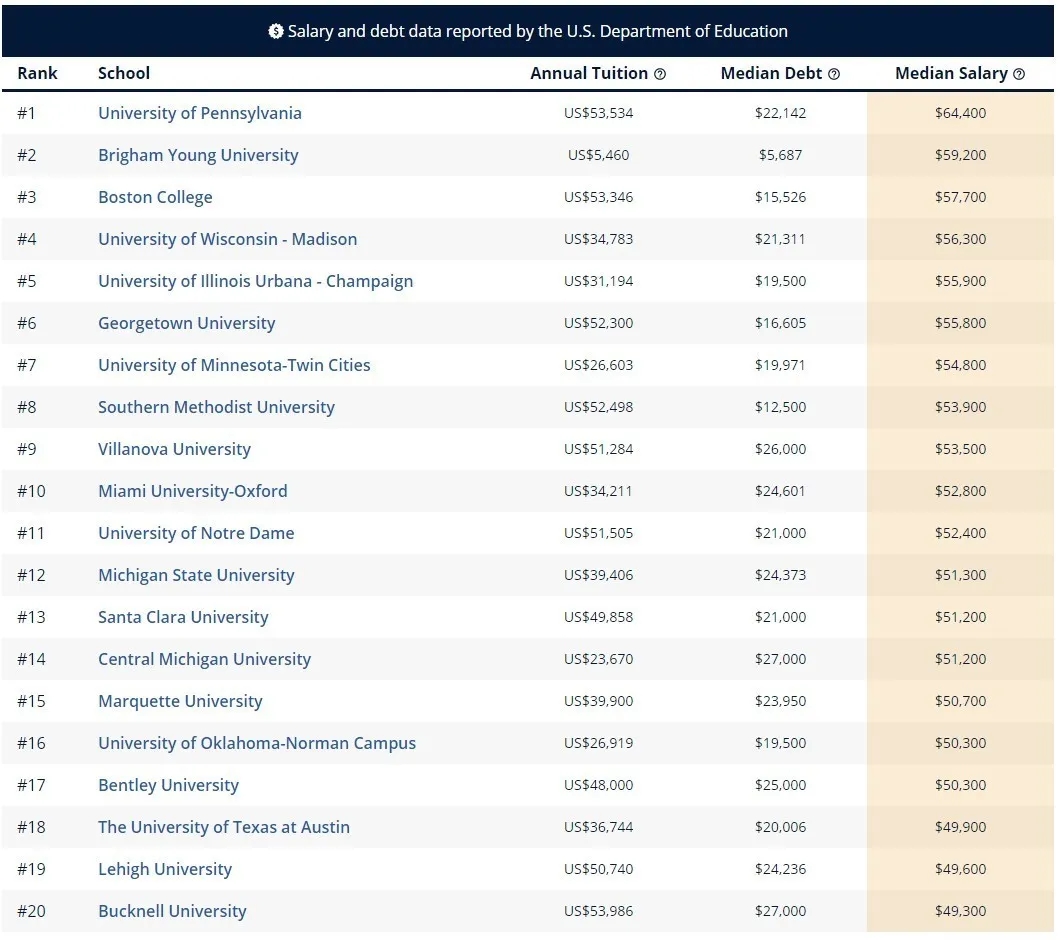Click the dollar icon in the banner
1060x940 pixels.
276,31
